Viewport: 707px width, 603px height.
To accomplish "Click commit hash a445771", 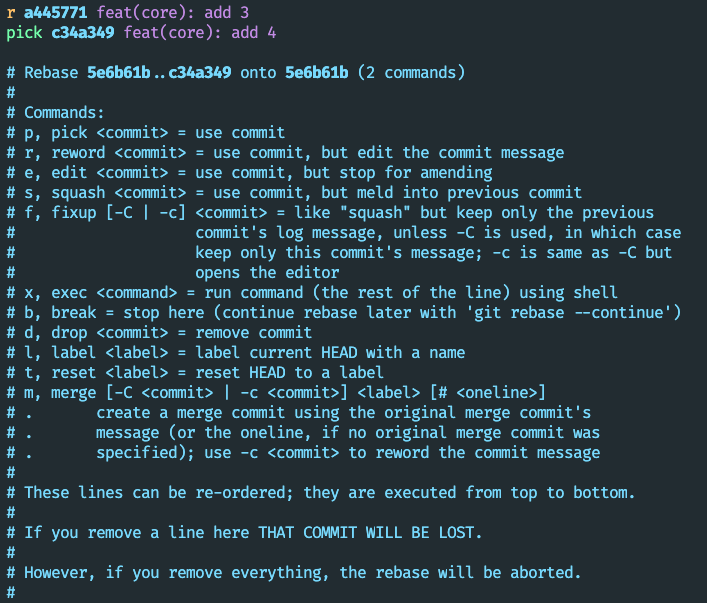I will tap(56, 13).
